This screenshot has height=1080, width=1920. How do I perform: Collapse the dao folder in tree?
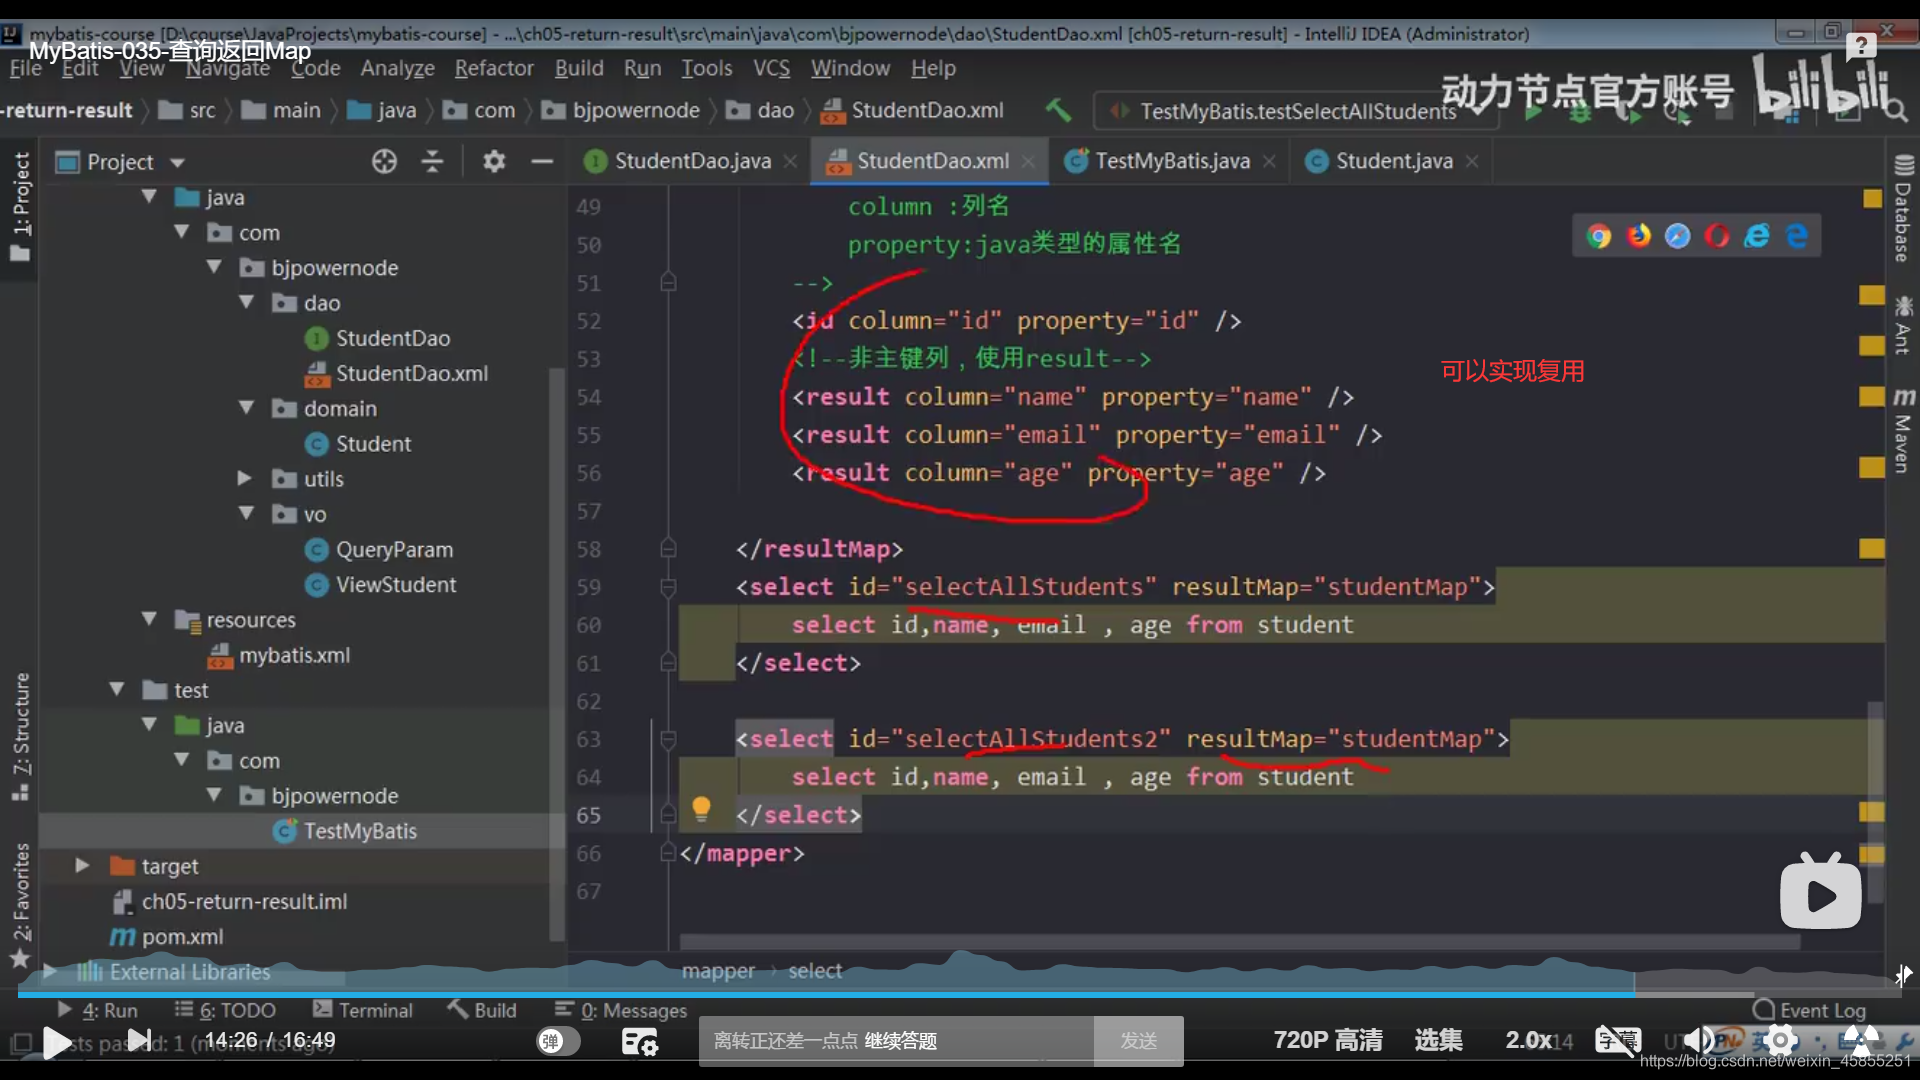pos(247,302)
